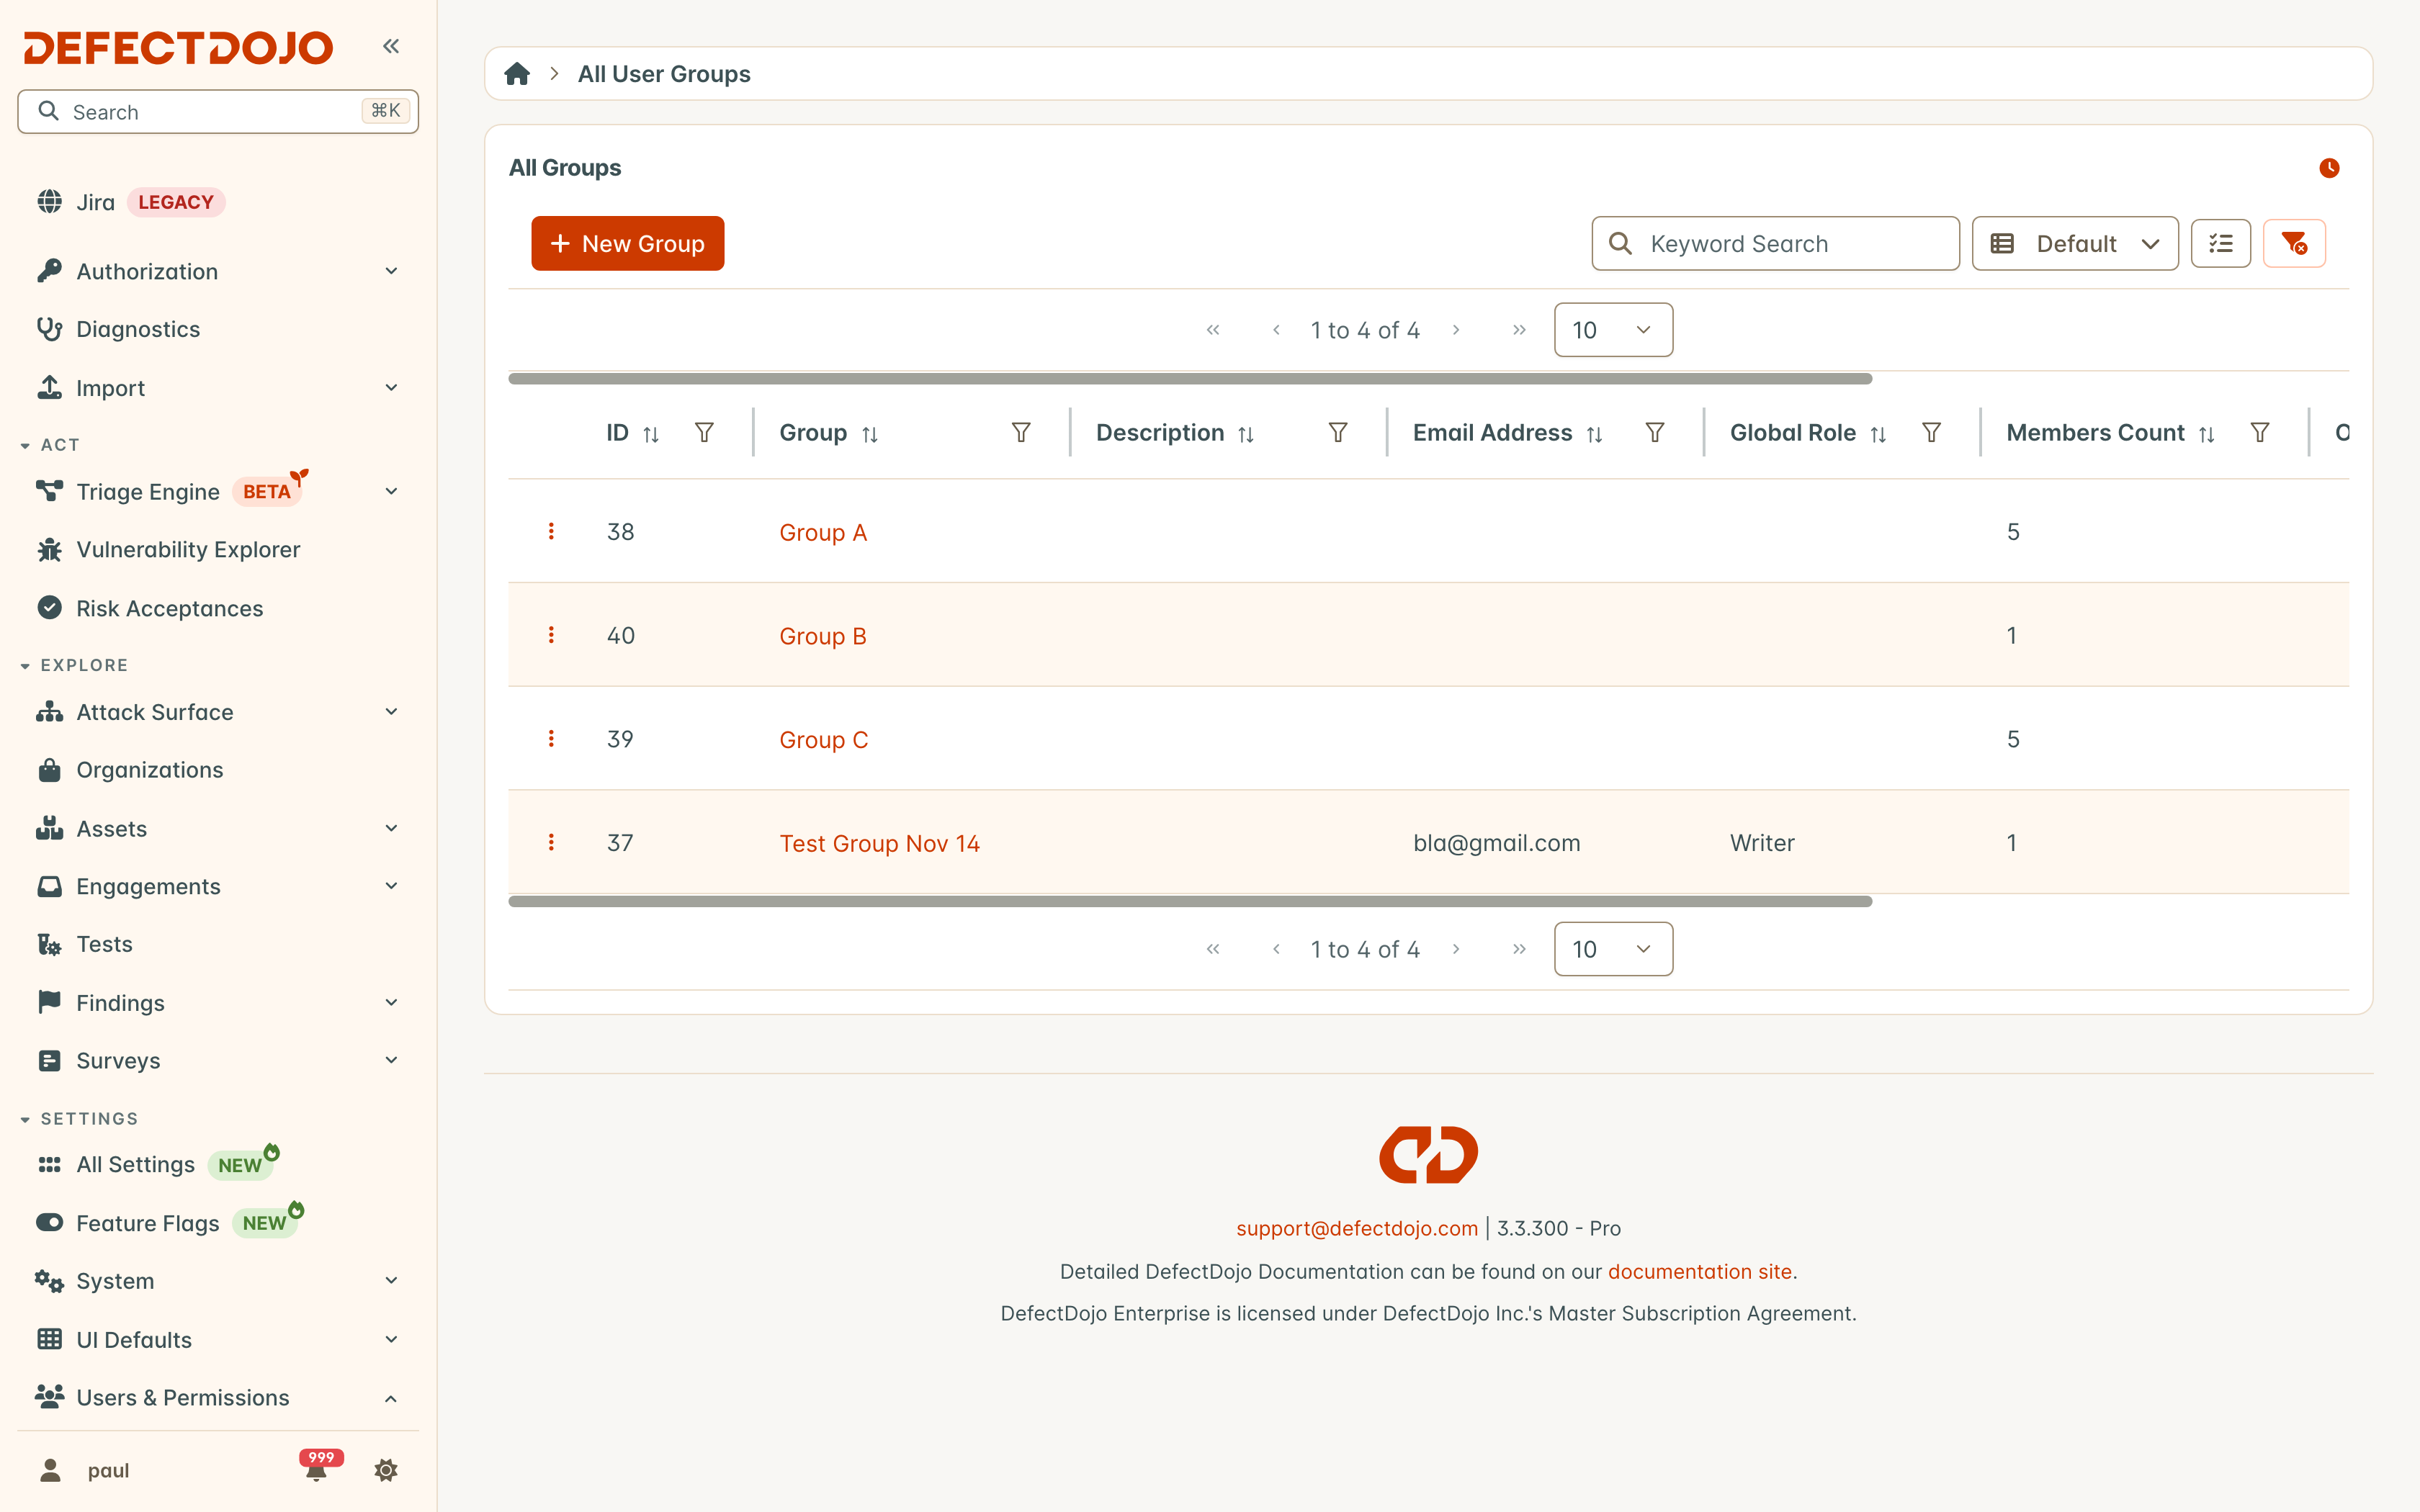Sort by ID column arrows
Screen dimensions: 2420x1512
pyautogui.click(x=651, y=434)
